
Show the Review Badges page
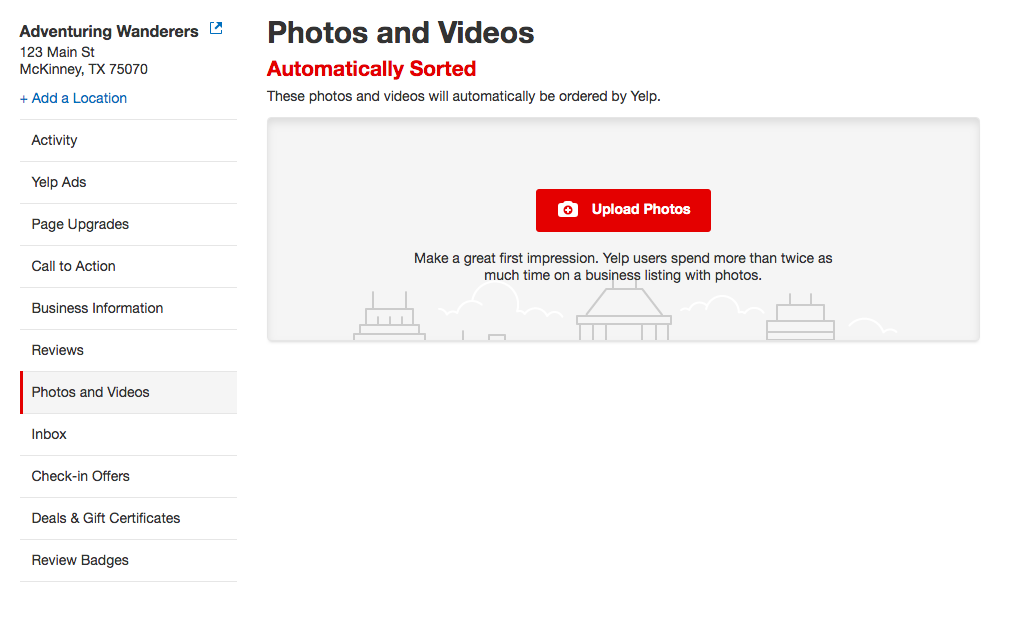pos(80,560)
